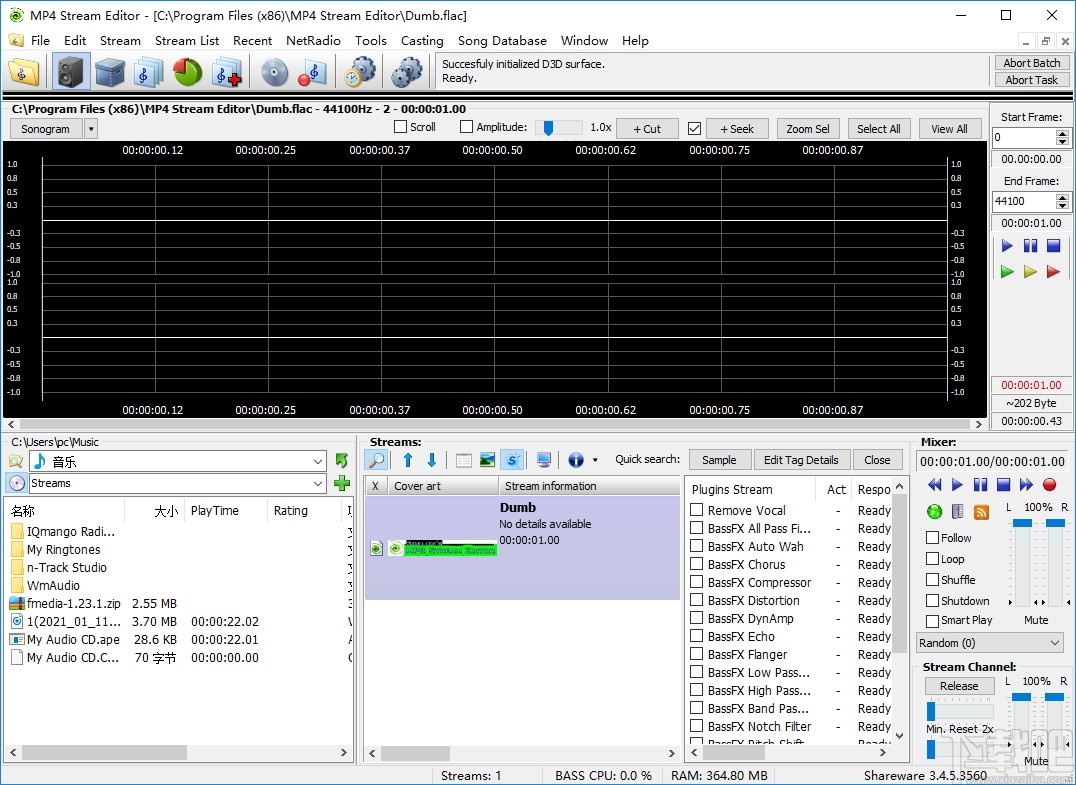Screen dimensions: 1076x785
Task: Click the archive box toolbar icon
Action: point(110,71)
